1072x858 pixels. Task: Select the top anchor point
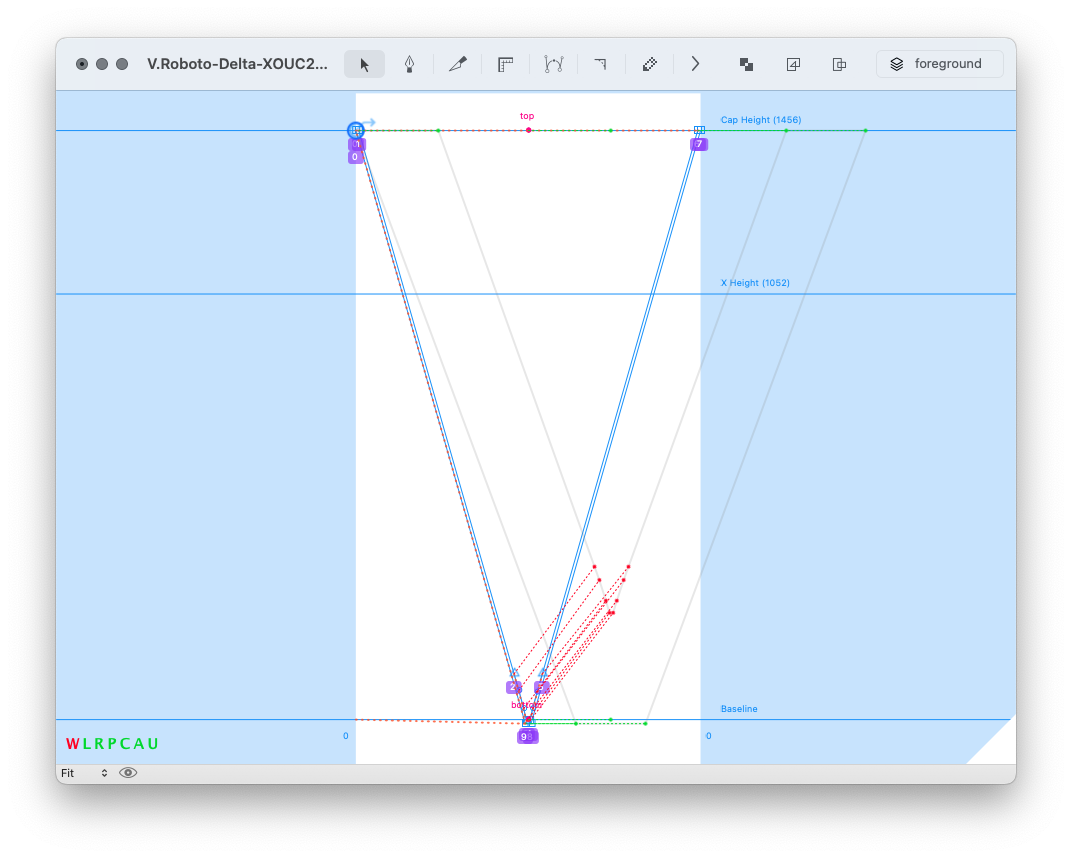point(528,130)
